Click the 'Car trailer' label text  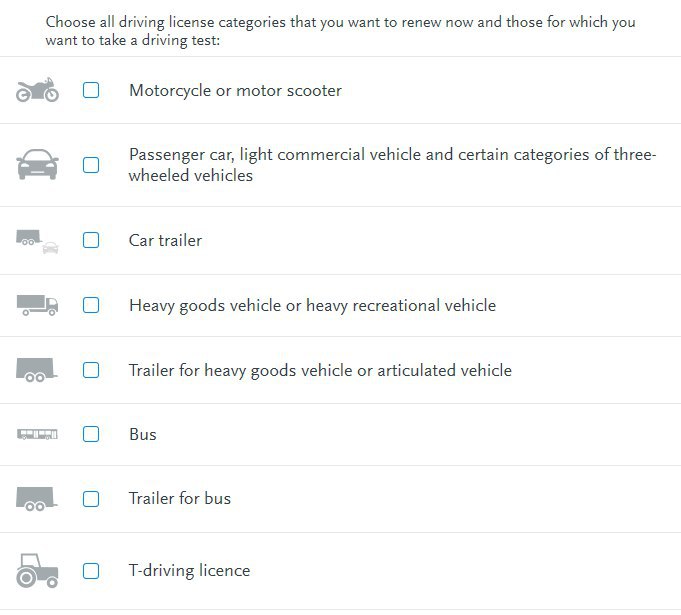click(165, 240)
